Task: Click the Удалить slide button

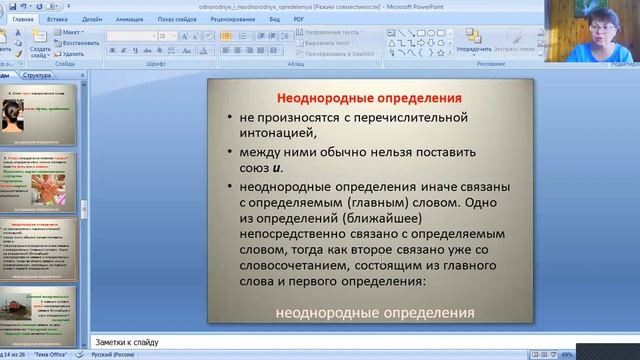Action: click(69, 53)
